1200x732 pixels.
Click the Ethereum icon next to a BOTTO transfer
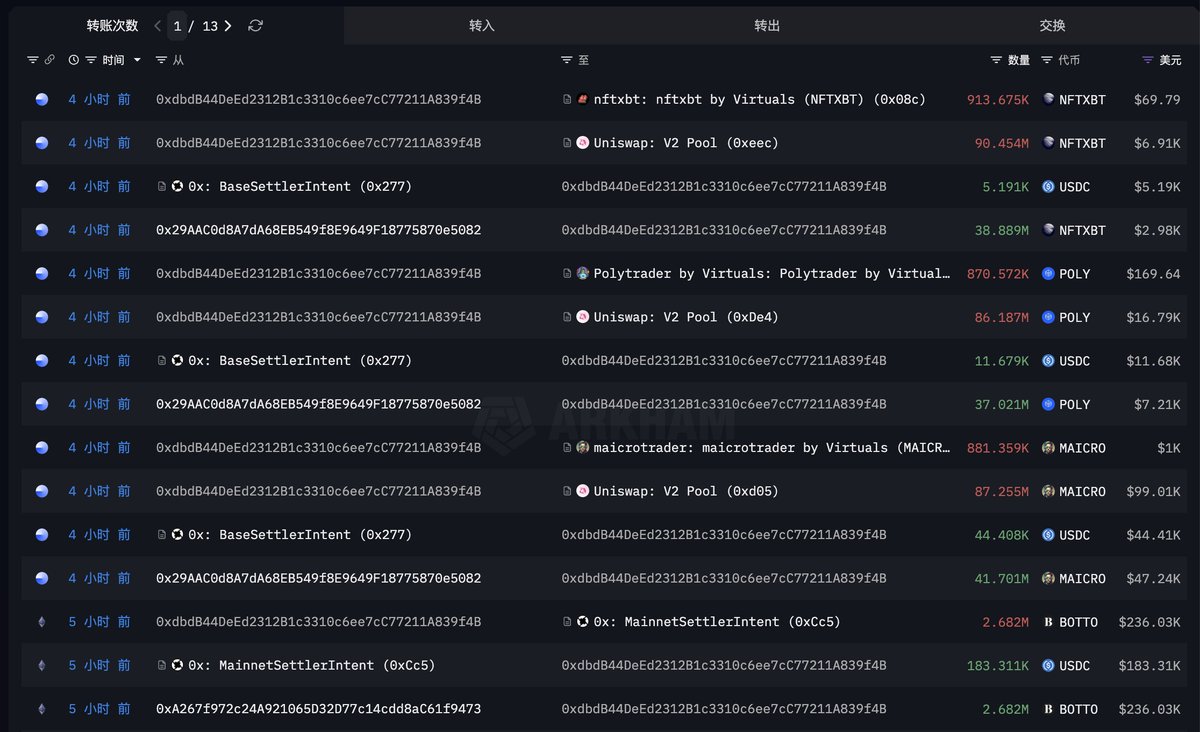41,621
